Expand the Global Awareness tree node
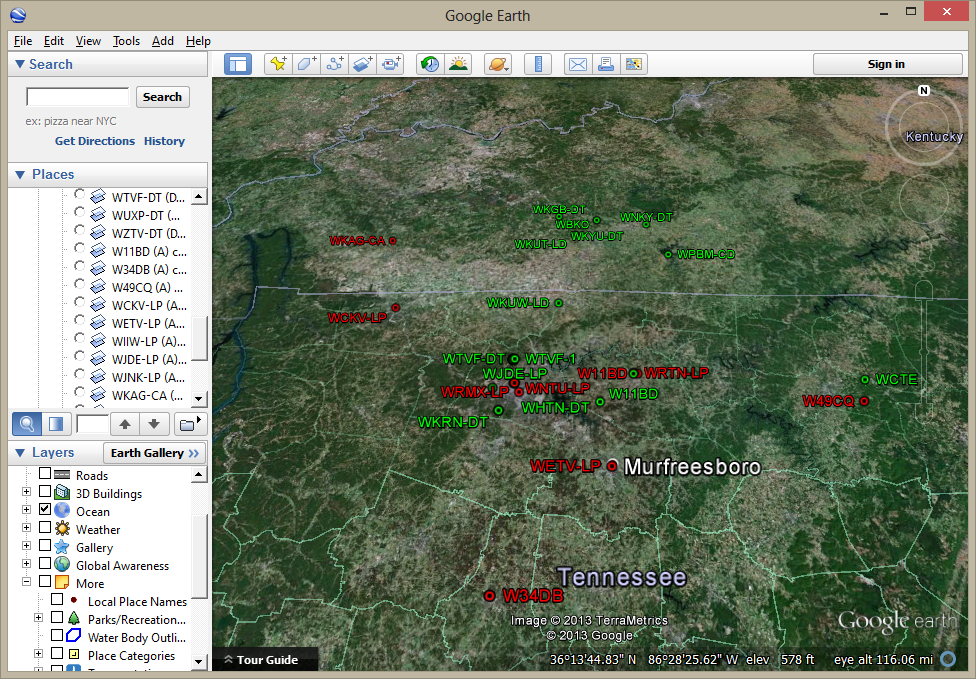Screen dimensions: 976x679 (x=26, y=564)
